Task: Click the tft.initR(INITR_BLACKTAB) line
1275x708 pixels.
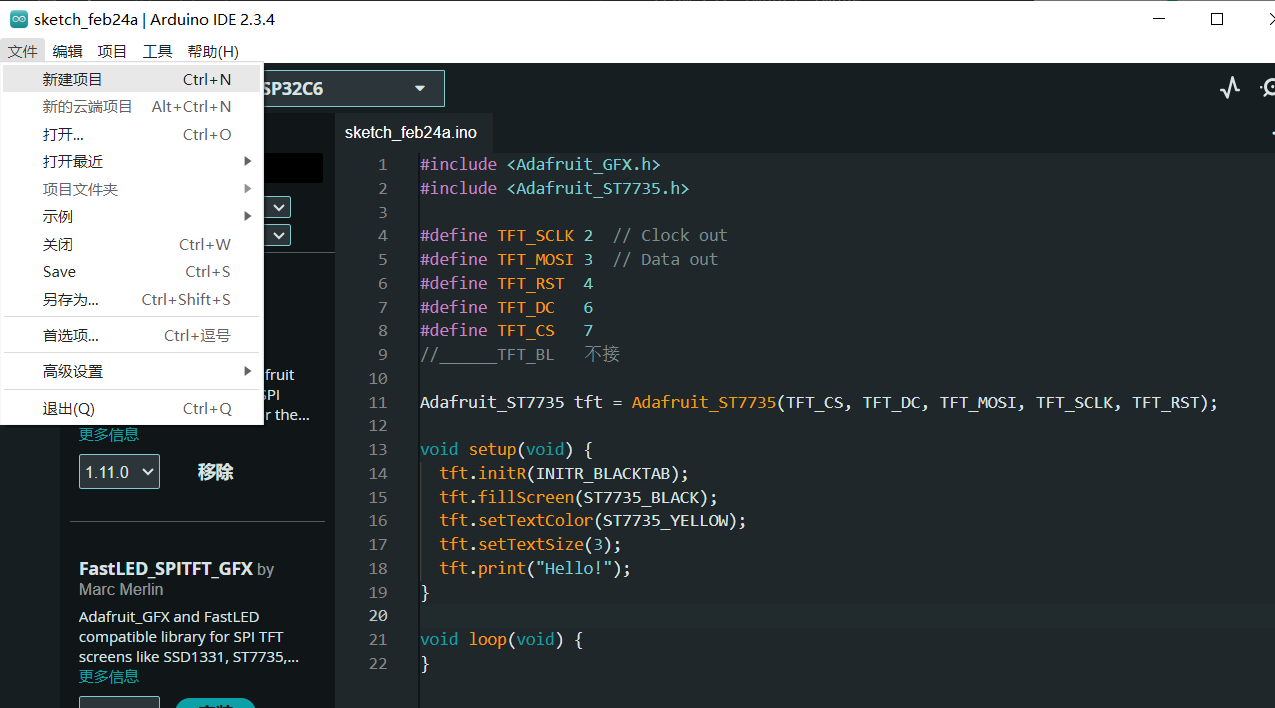Action: point(564,473)
